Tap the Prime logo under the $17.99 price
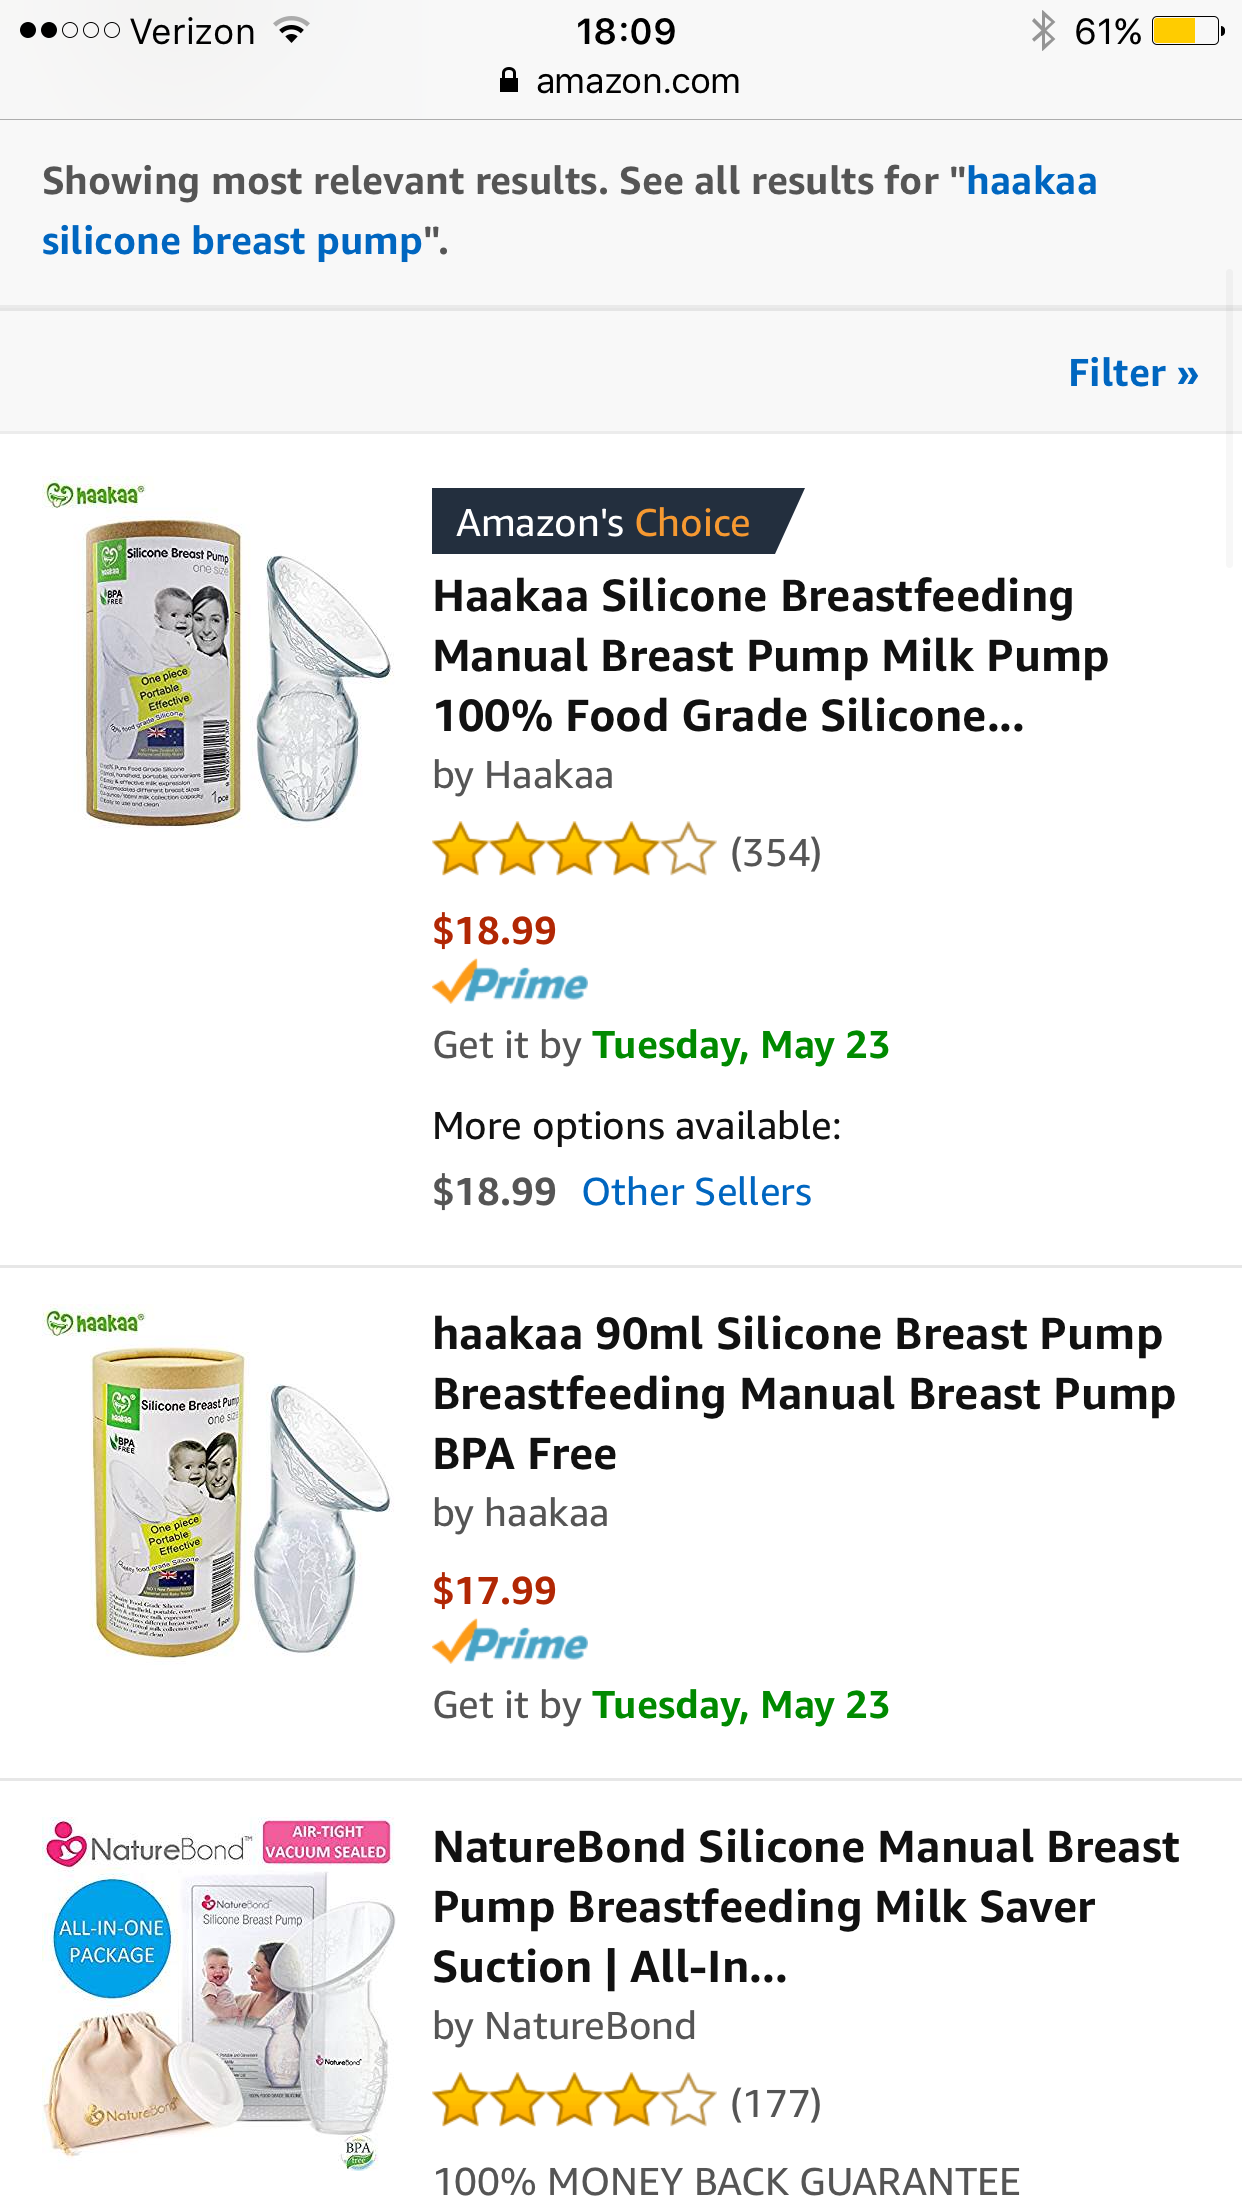 (510, 1644)
